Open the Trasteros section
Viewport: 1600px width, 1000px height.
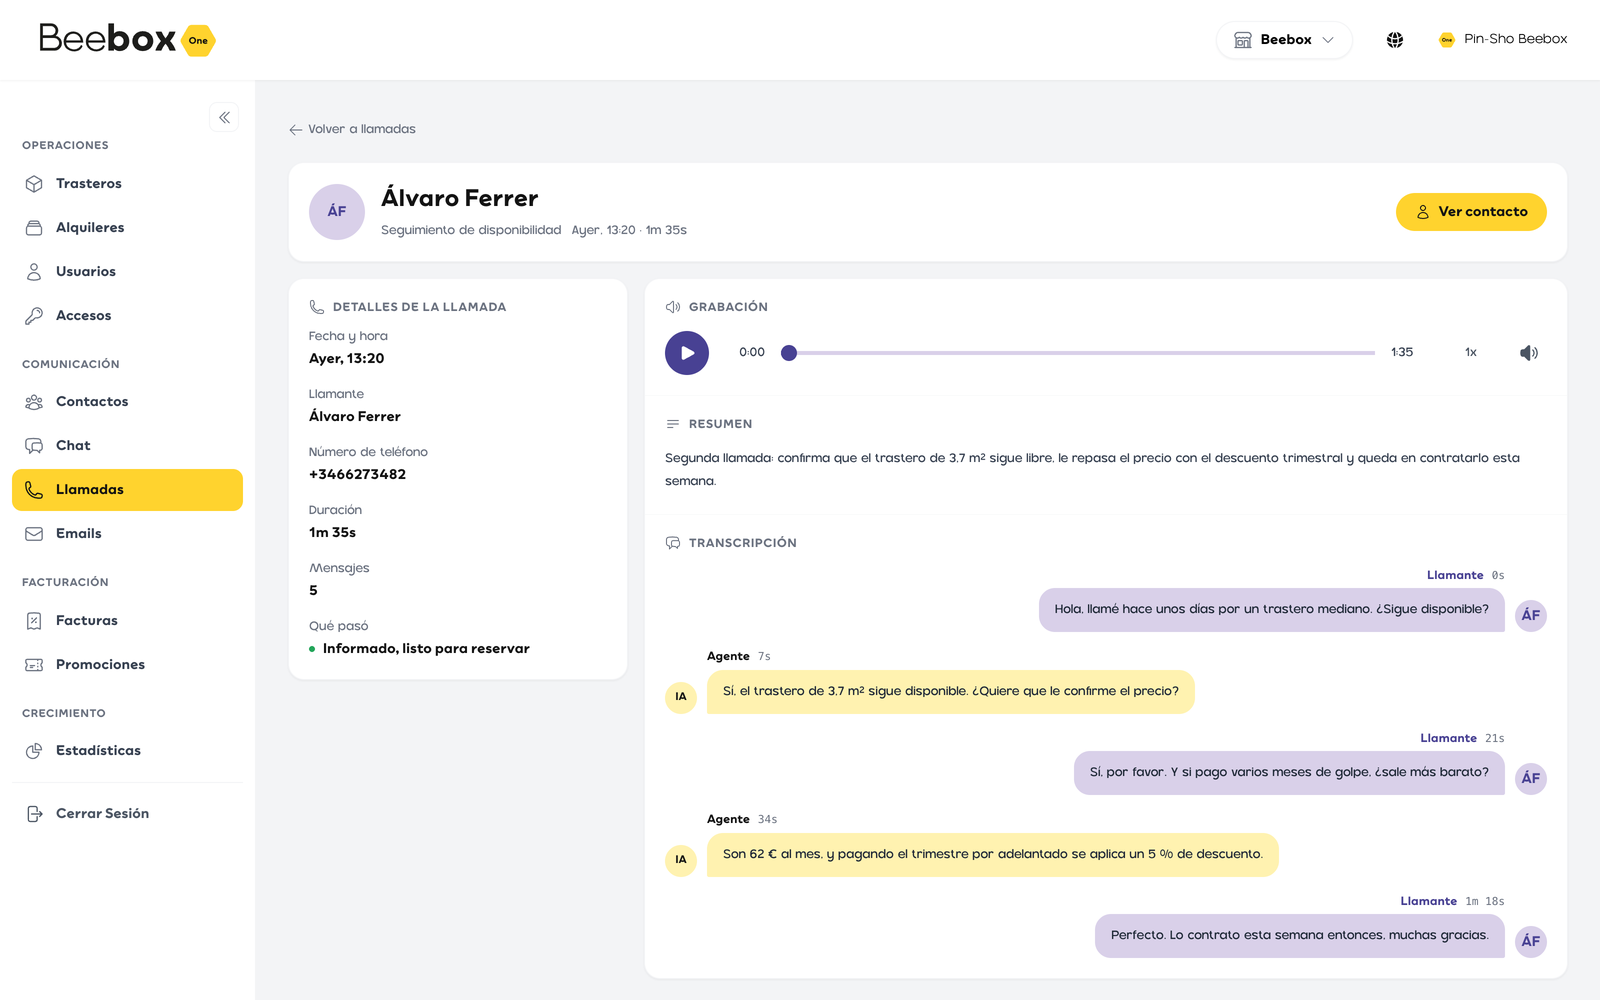coord(127,183)
